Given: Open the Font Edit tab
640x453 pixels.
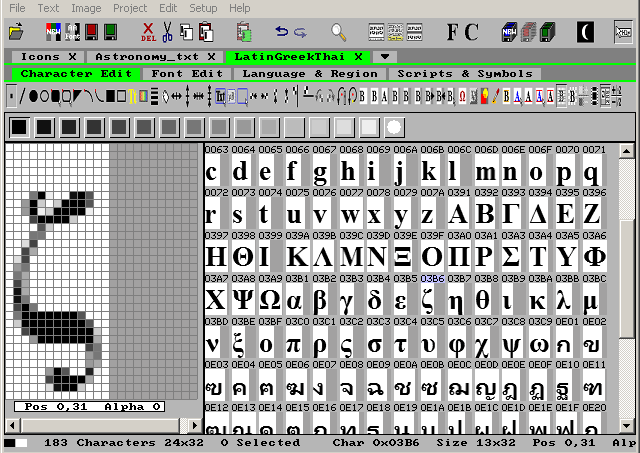Looking at the screenshot, I should pyautogui.click(x=187, y=73).
